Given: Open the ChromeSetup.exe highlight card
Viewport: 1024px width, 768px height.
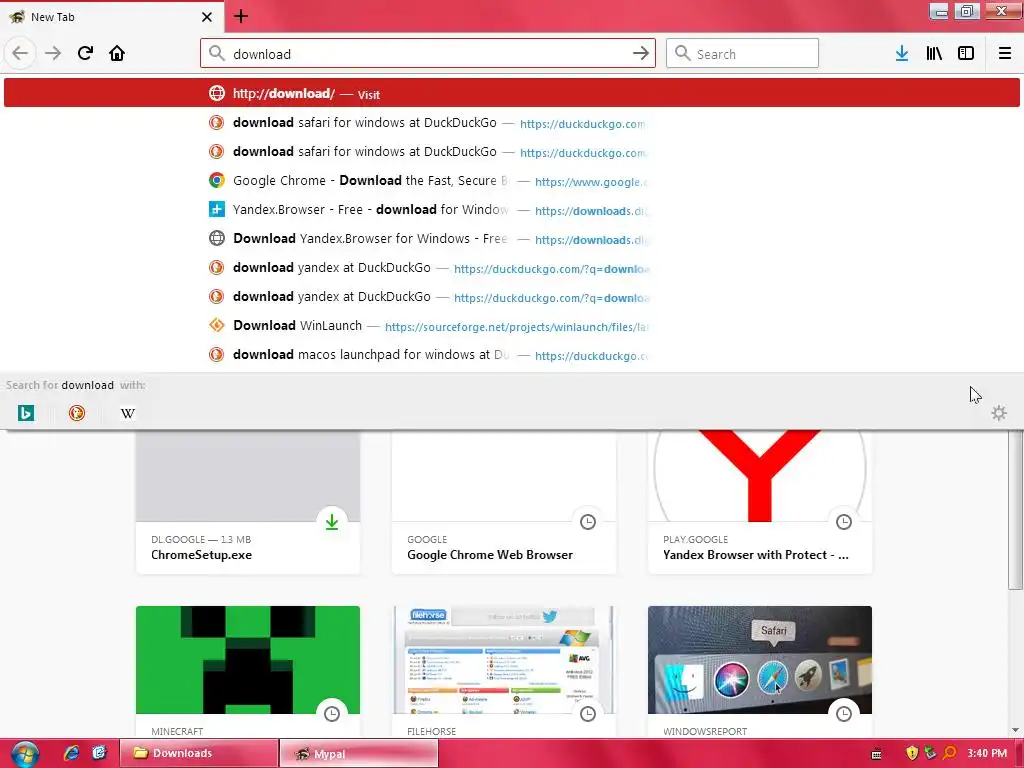Looking at the screenshot, I should click(x=248, y=502).
